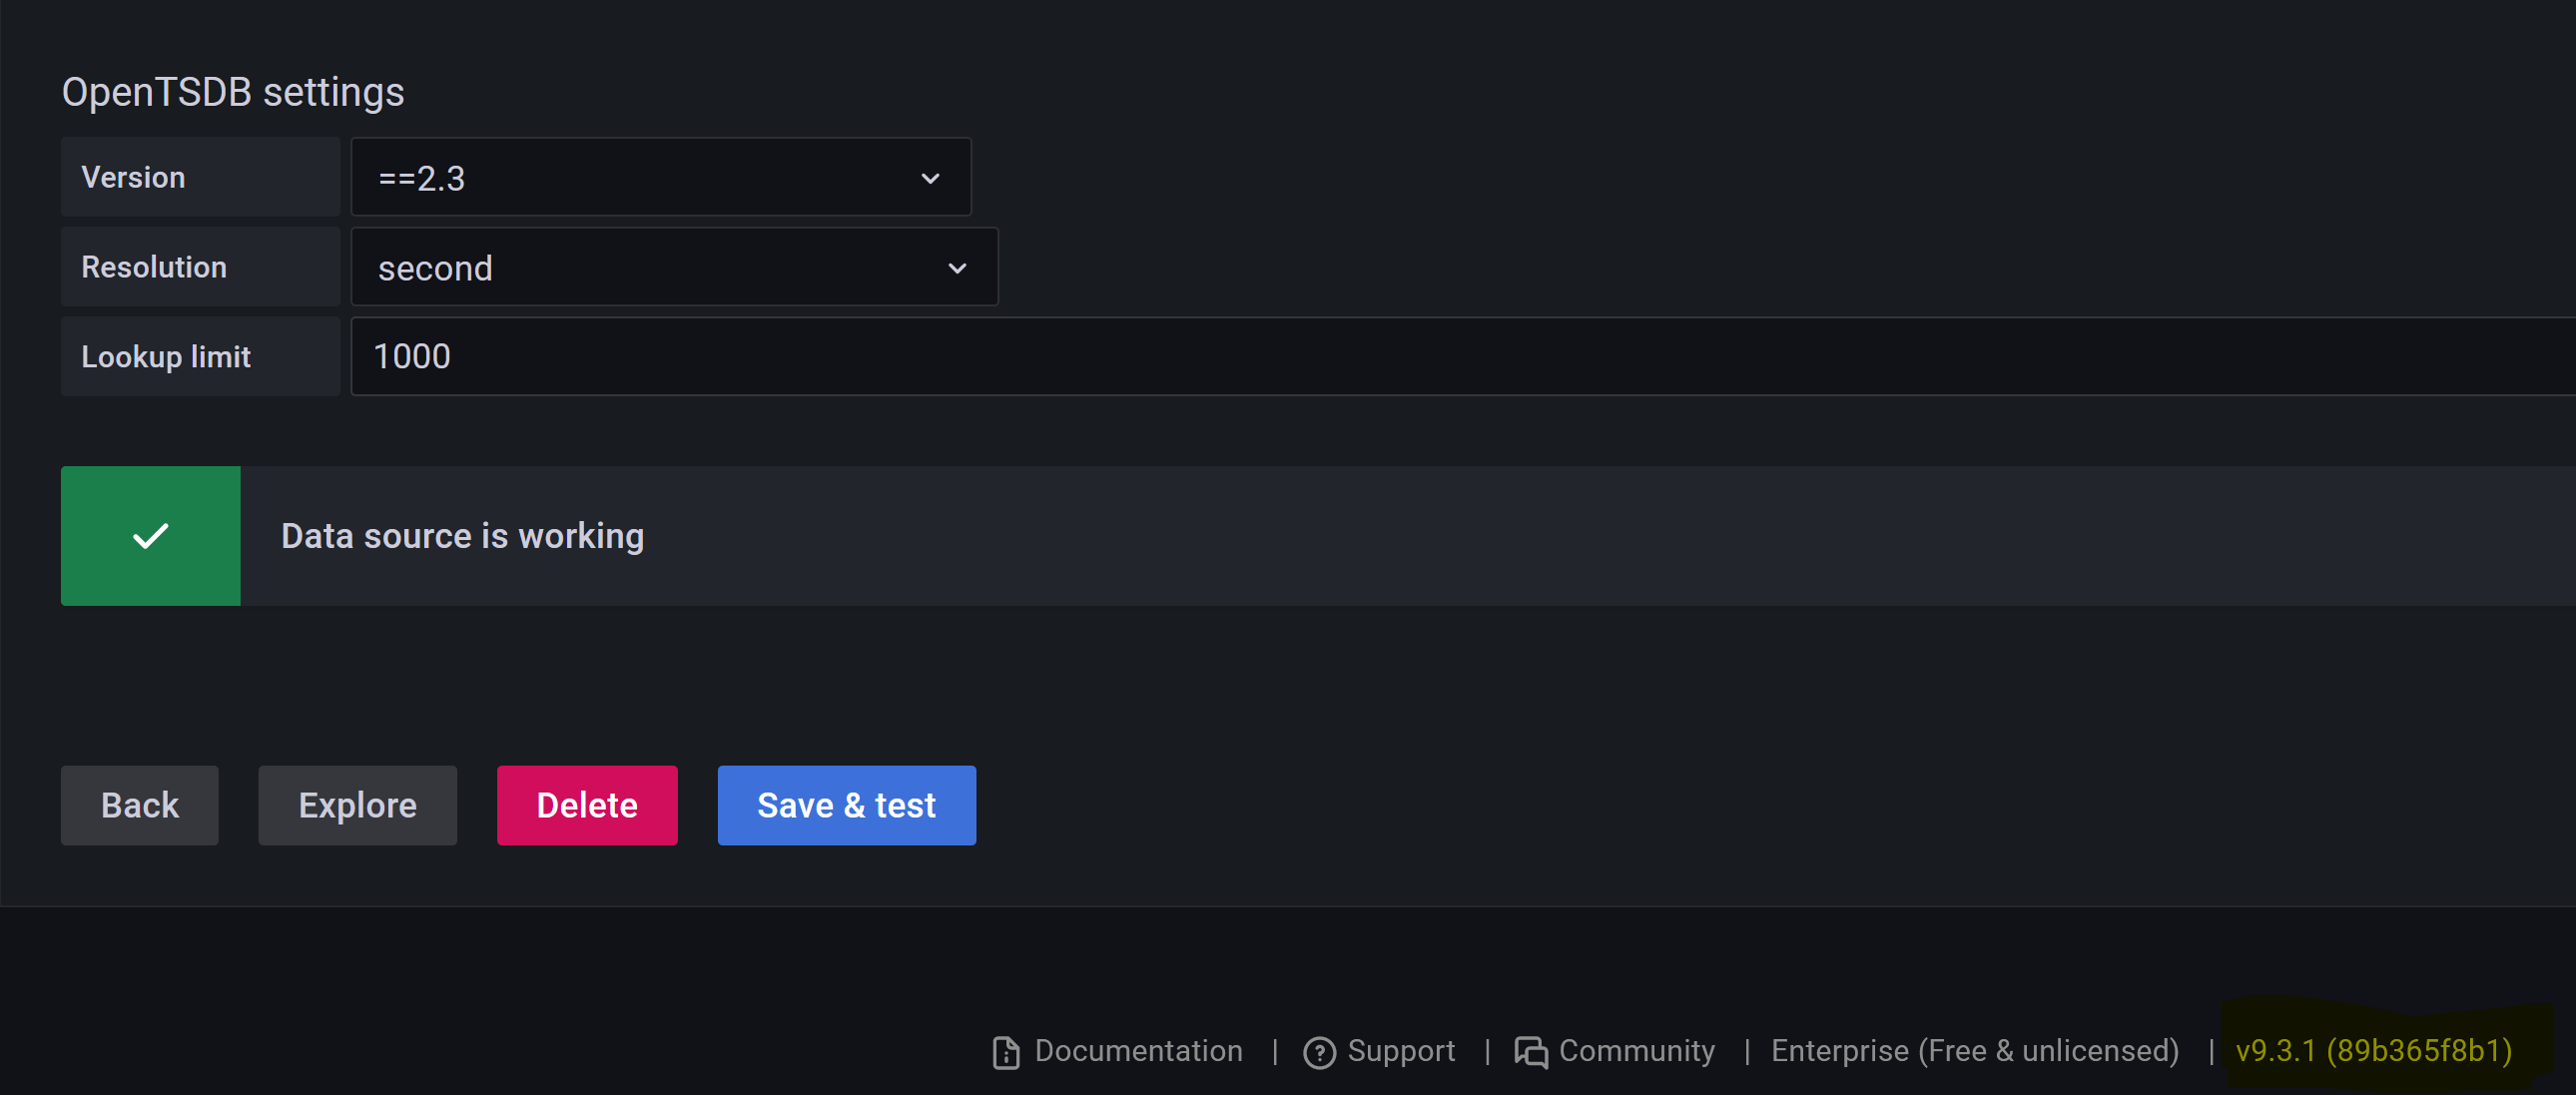Click the Community chat bubble icon
This screenshot has height=1095, width=2576.
tap(1530, 1051)
